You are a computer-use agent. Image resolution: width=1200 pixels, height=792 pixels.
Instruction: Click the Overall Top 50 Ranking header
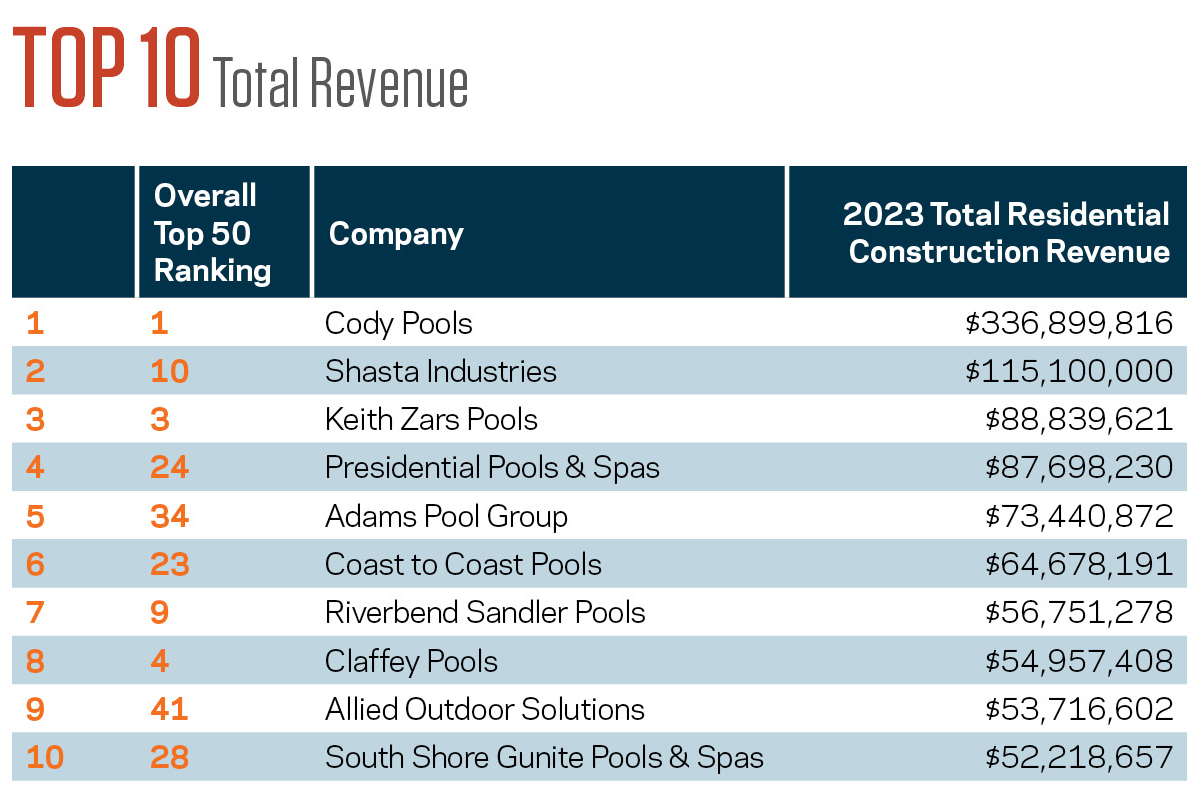click(212, 233)
